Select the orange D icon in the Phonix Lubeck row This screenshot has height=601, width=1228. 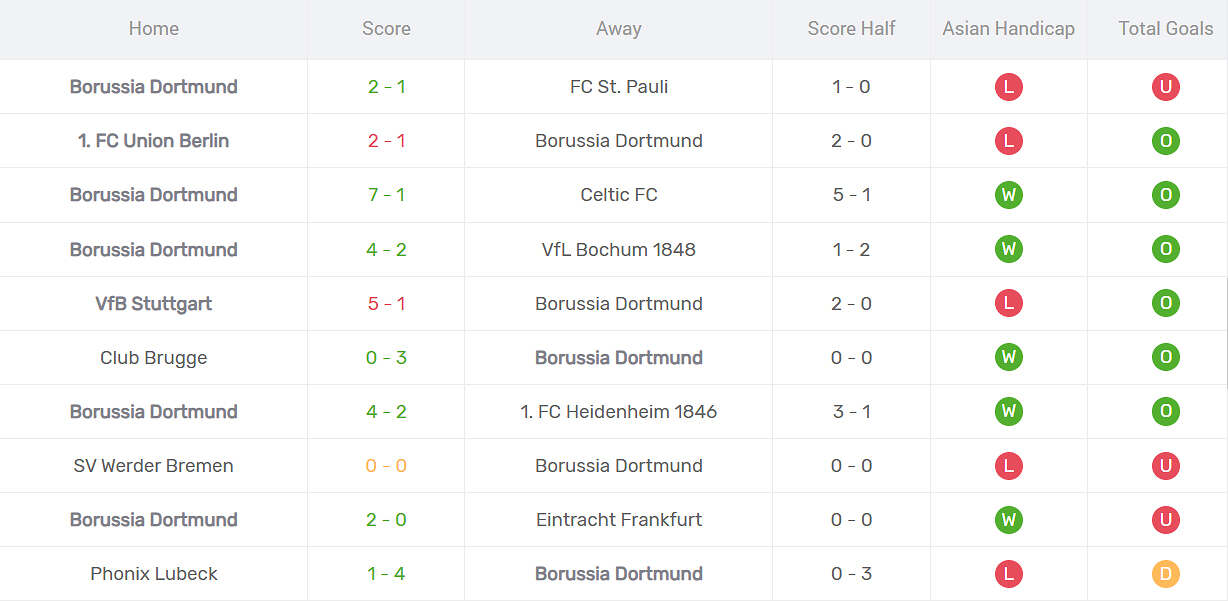point(1165,573)
